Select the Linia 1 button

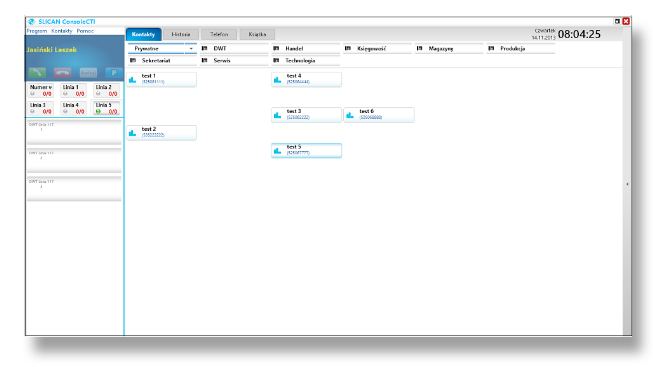[x=74, y=90]
